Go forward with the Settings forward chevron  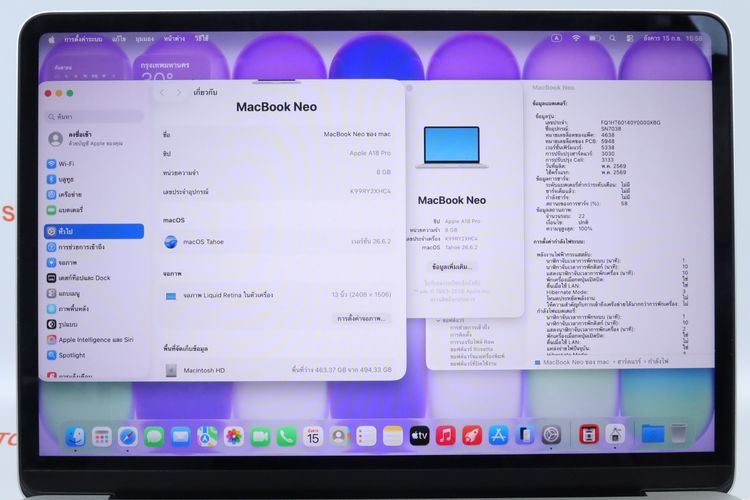[x=179, y=92]
